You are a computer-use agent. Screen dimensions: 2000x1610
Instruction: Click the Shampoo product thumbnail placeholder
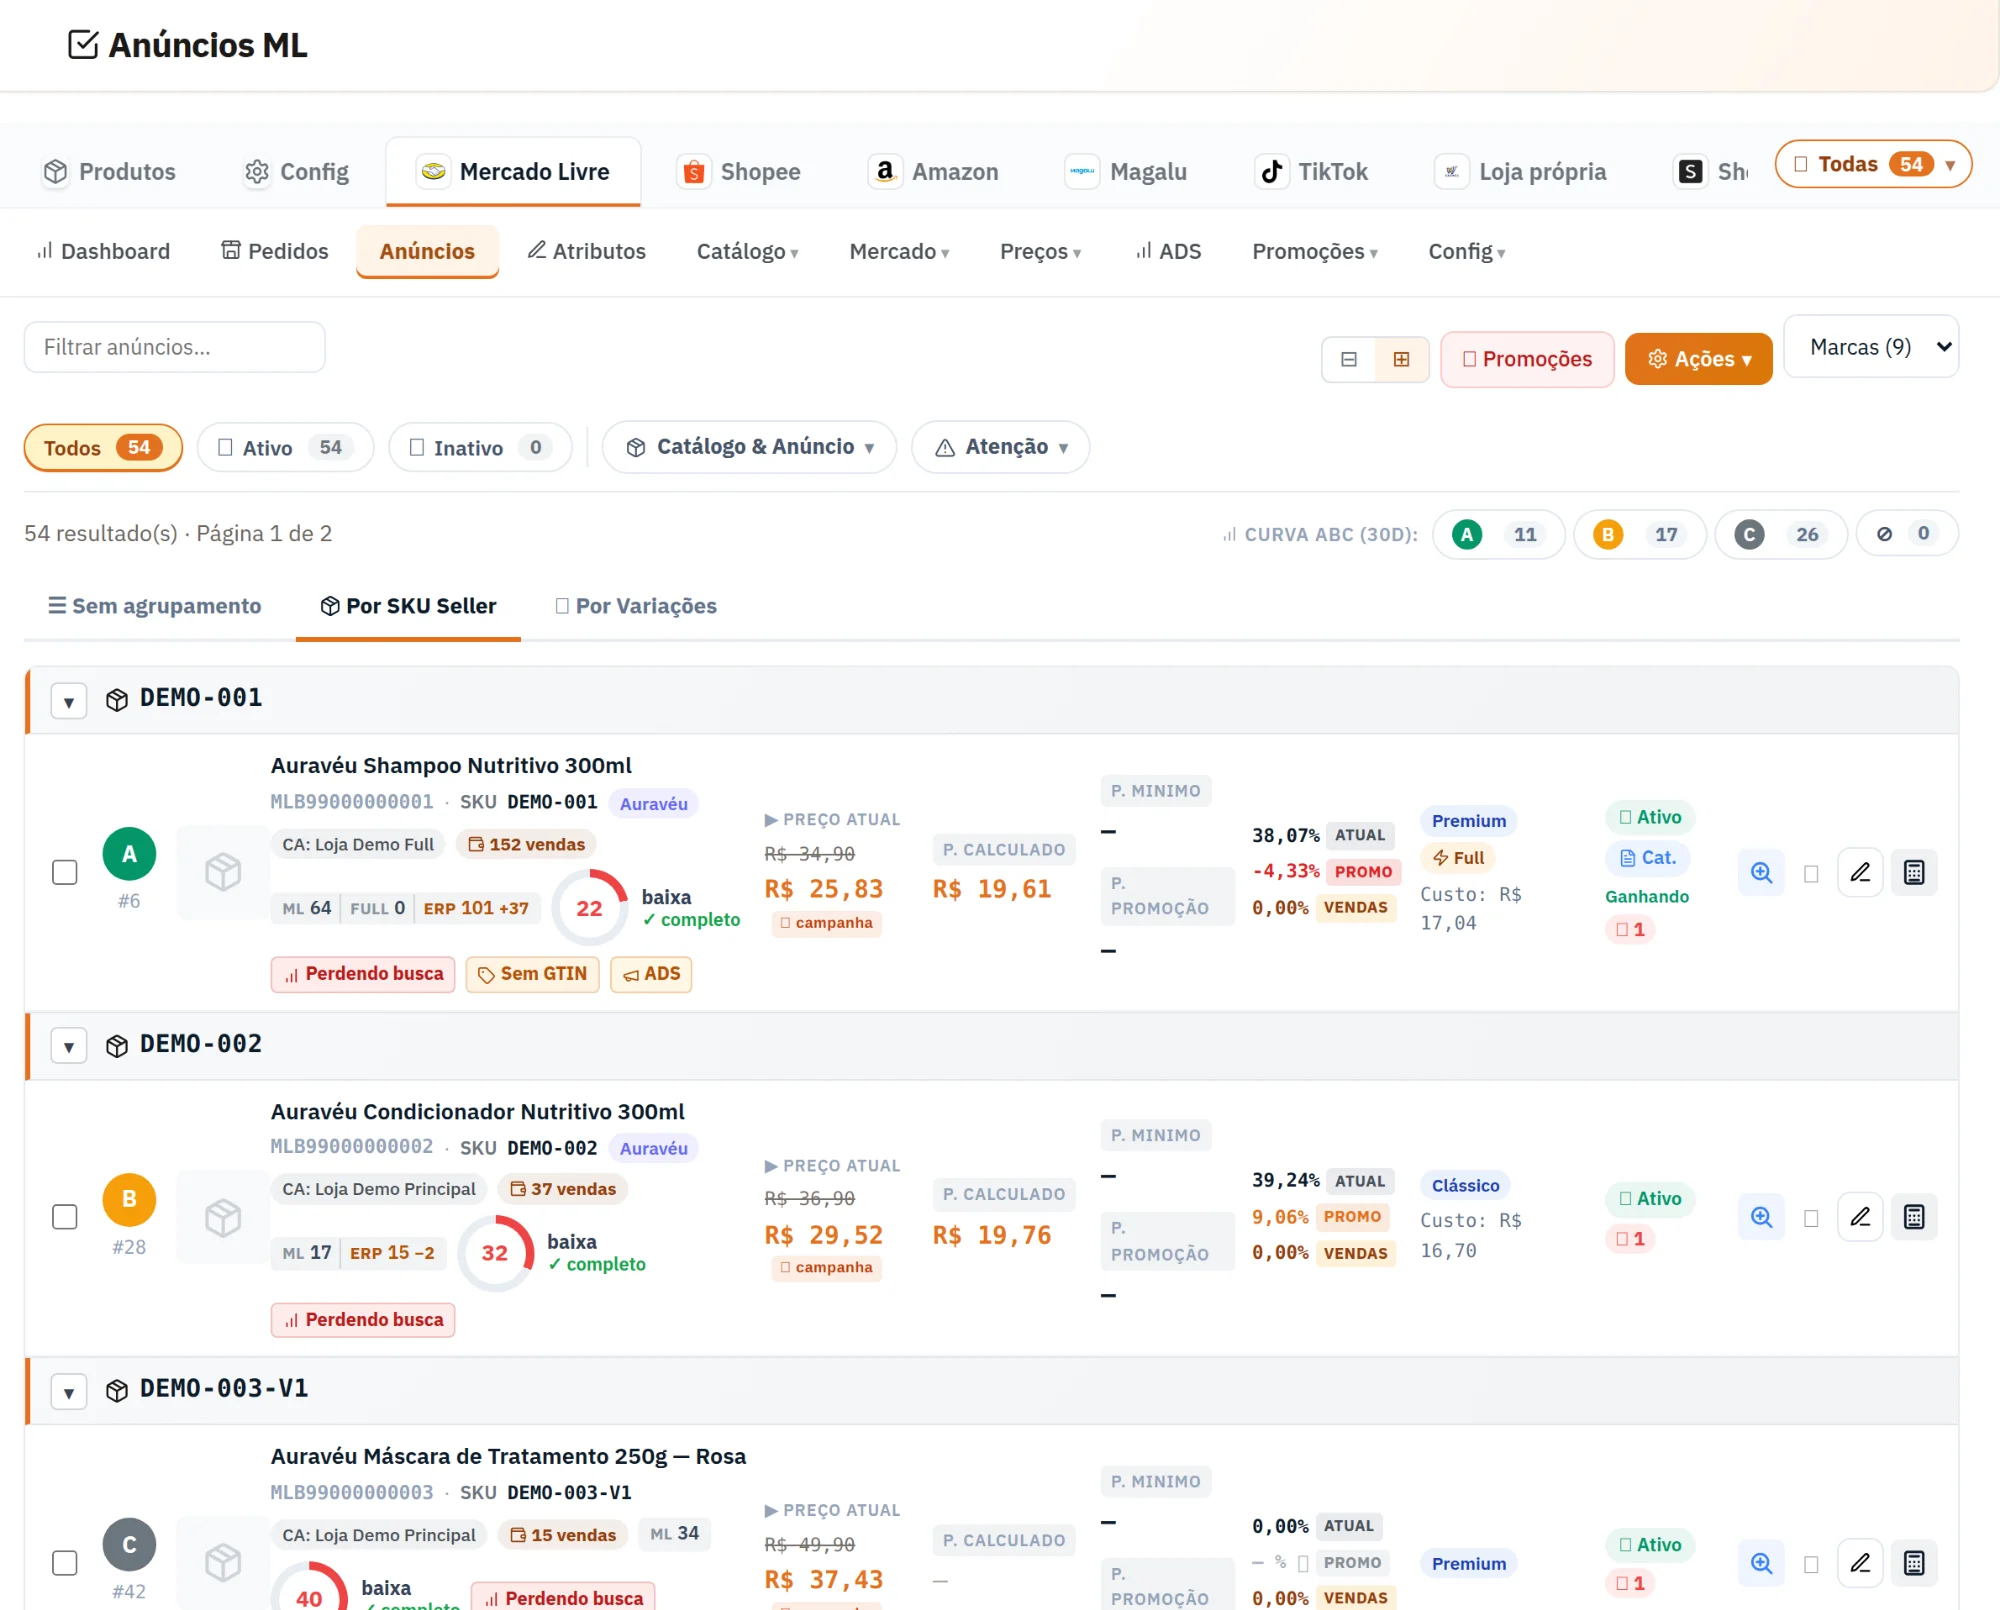tap(223, 872)
